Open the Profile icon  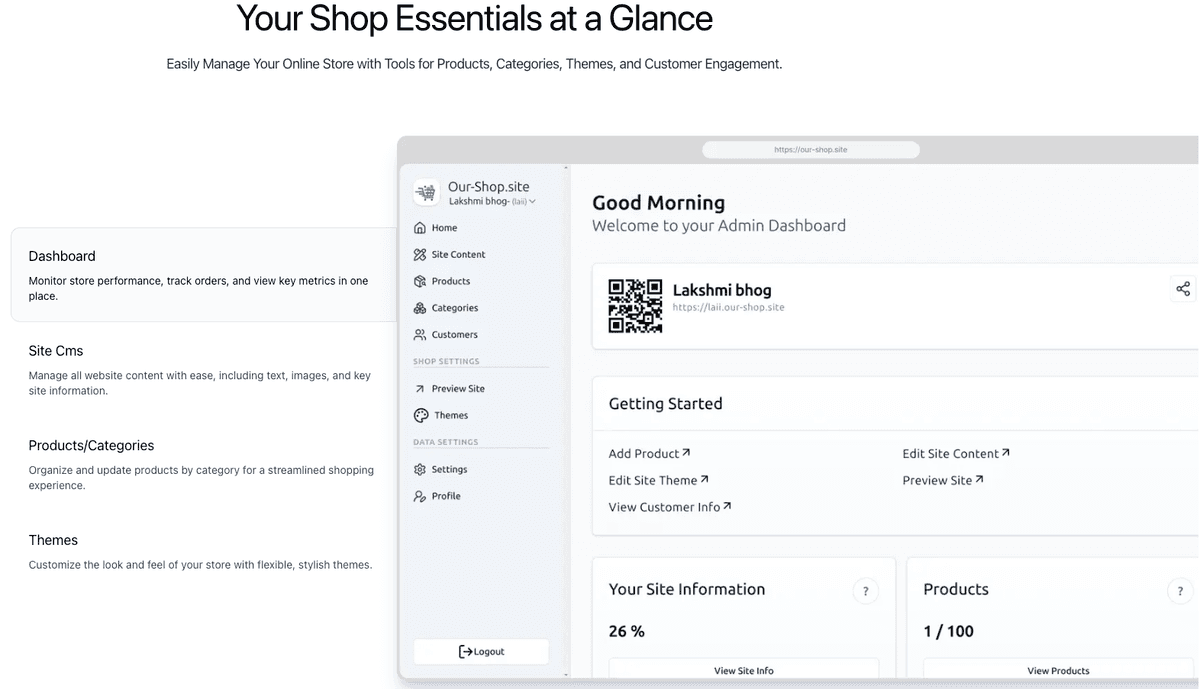pos(419,495)
